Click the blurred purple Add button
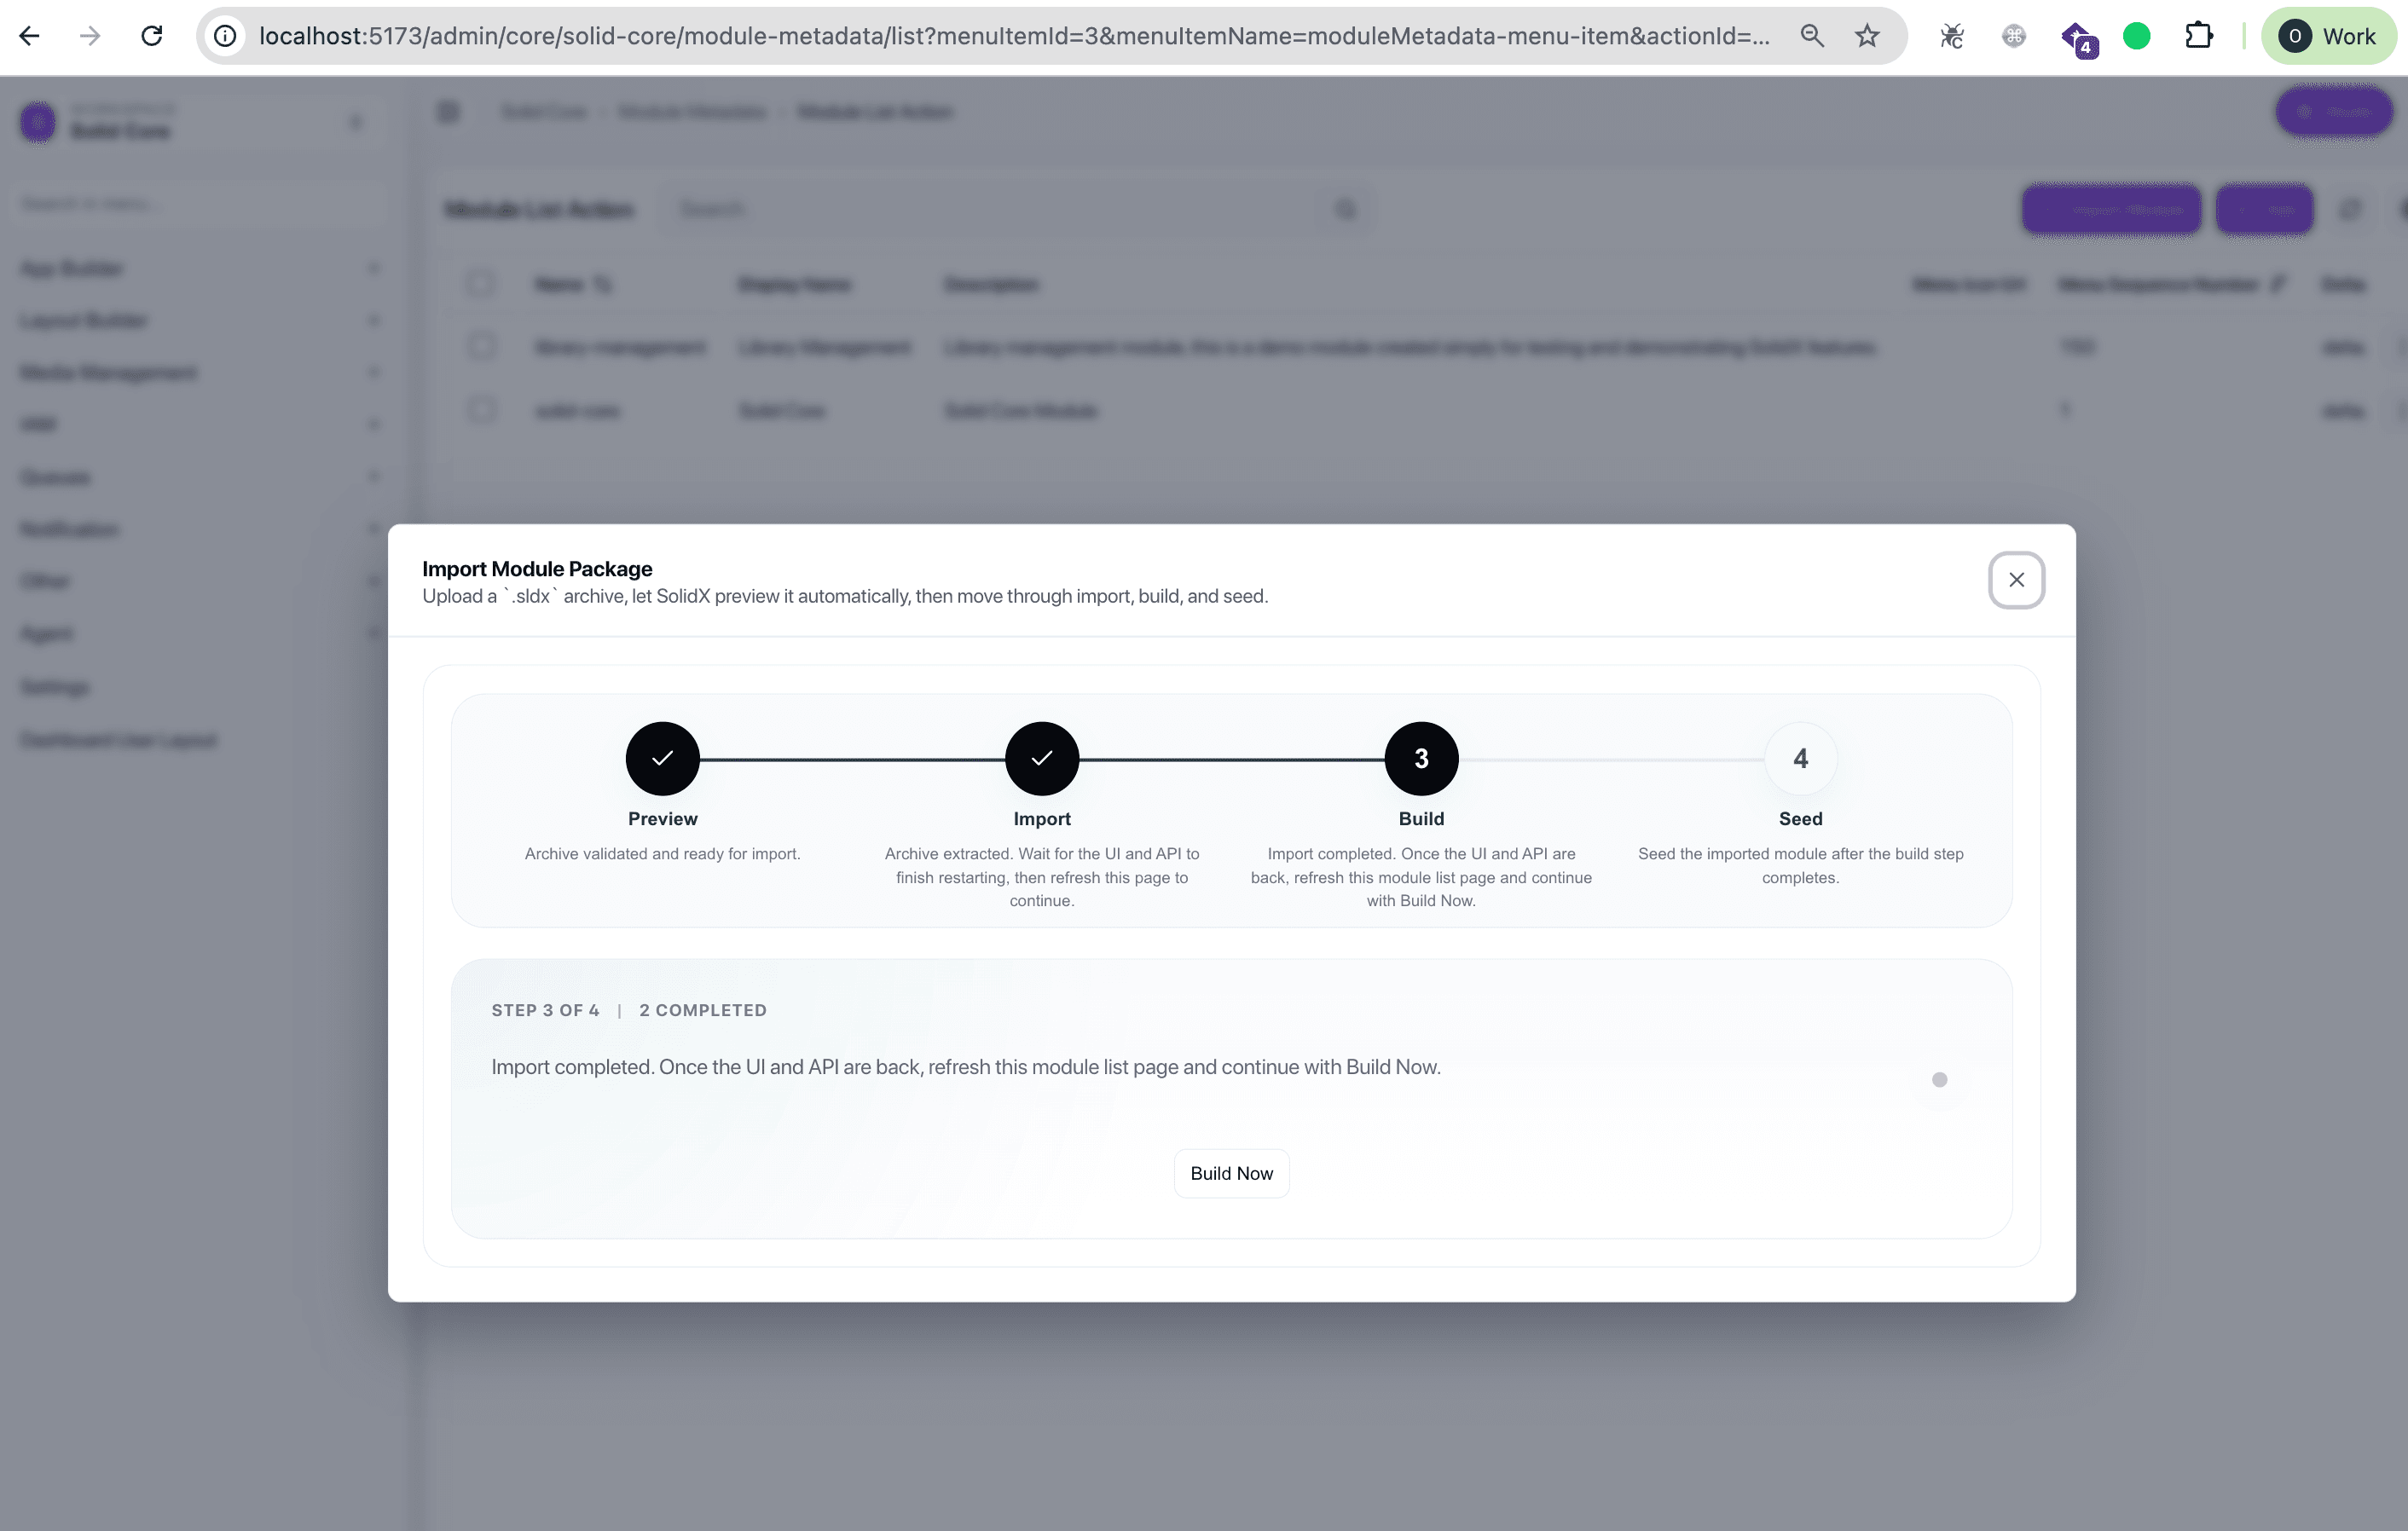Screen dimensions: 2408x1531 tap(2264, 210)
